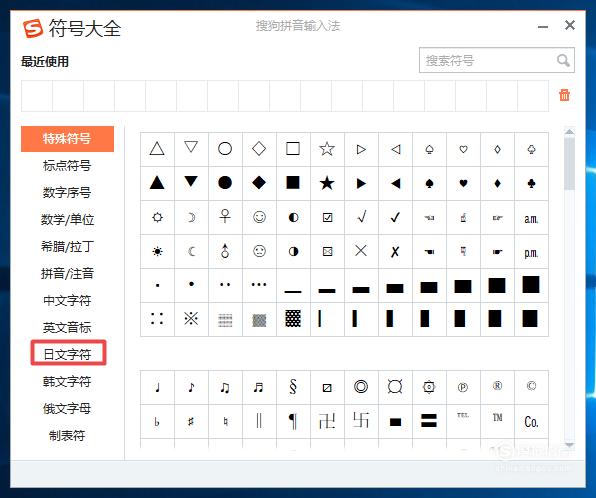
Task: Insert the solid left-pointing triangle ◀
Action: (395, 183)
